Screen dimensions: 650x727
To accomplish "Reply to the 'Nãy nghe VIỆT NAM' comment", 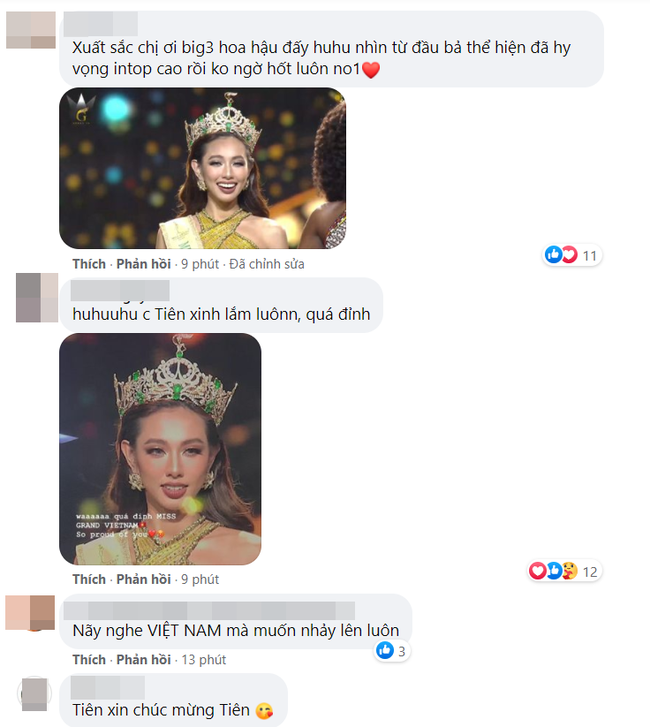I will (x=143, y=660).
